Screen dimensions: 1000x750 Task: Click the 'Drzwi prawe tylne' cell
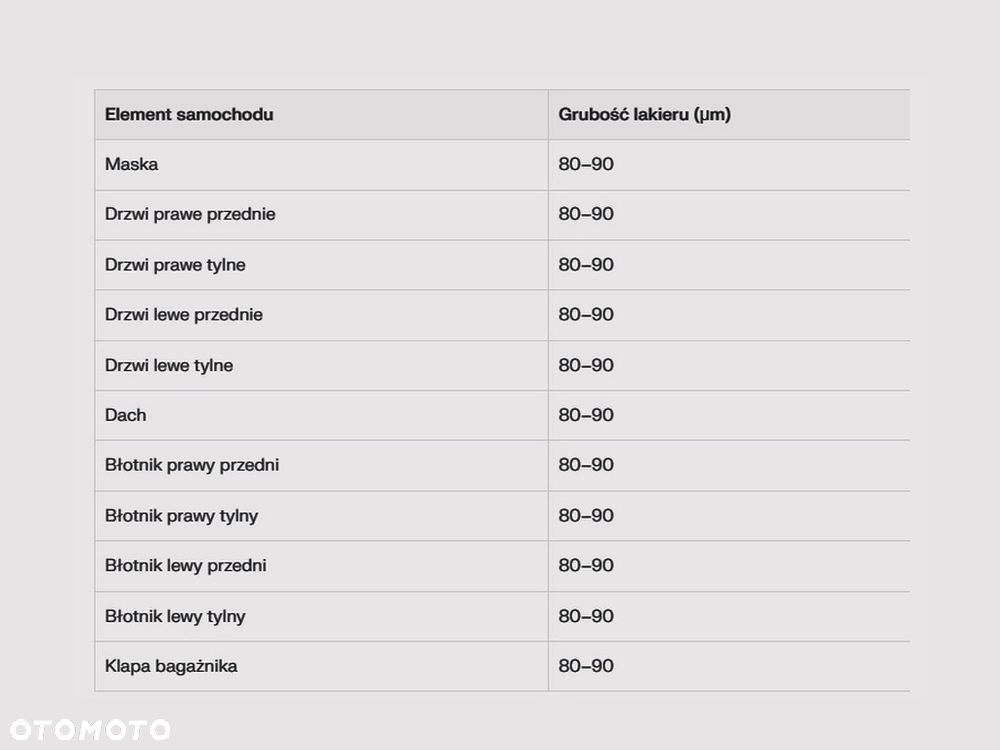coord(175,265)
